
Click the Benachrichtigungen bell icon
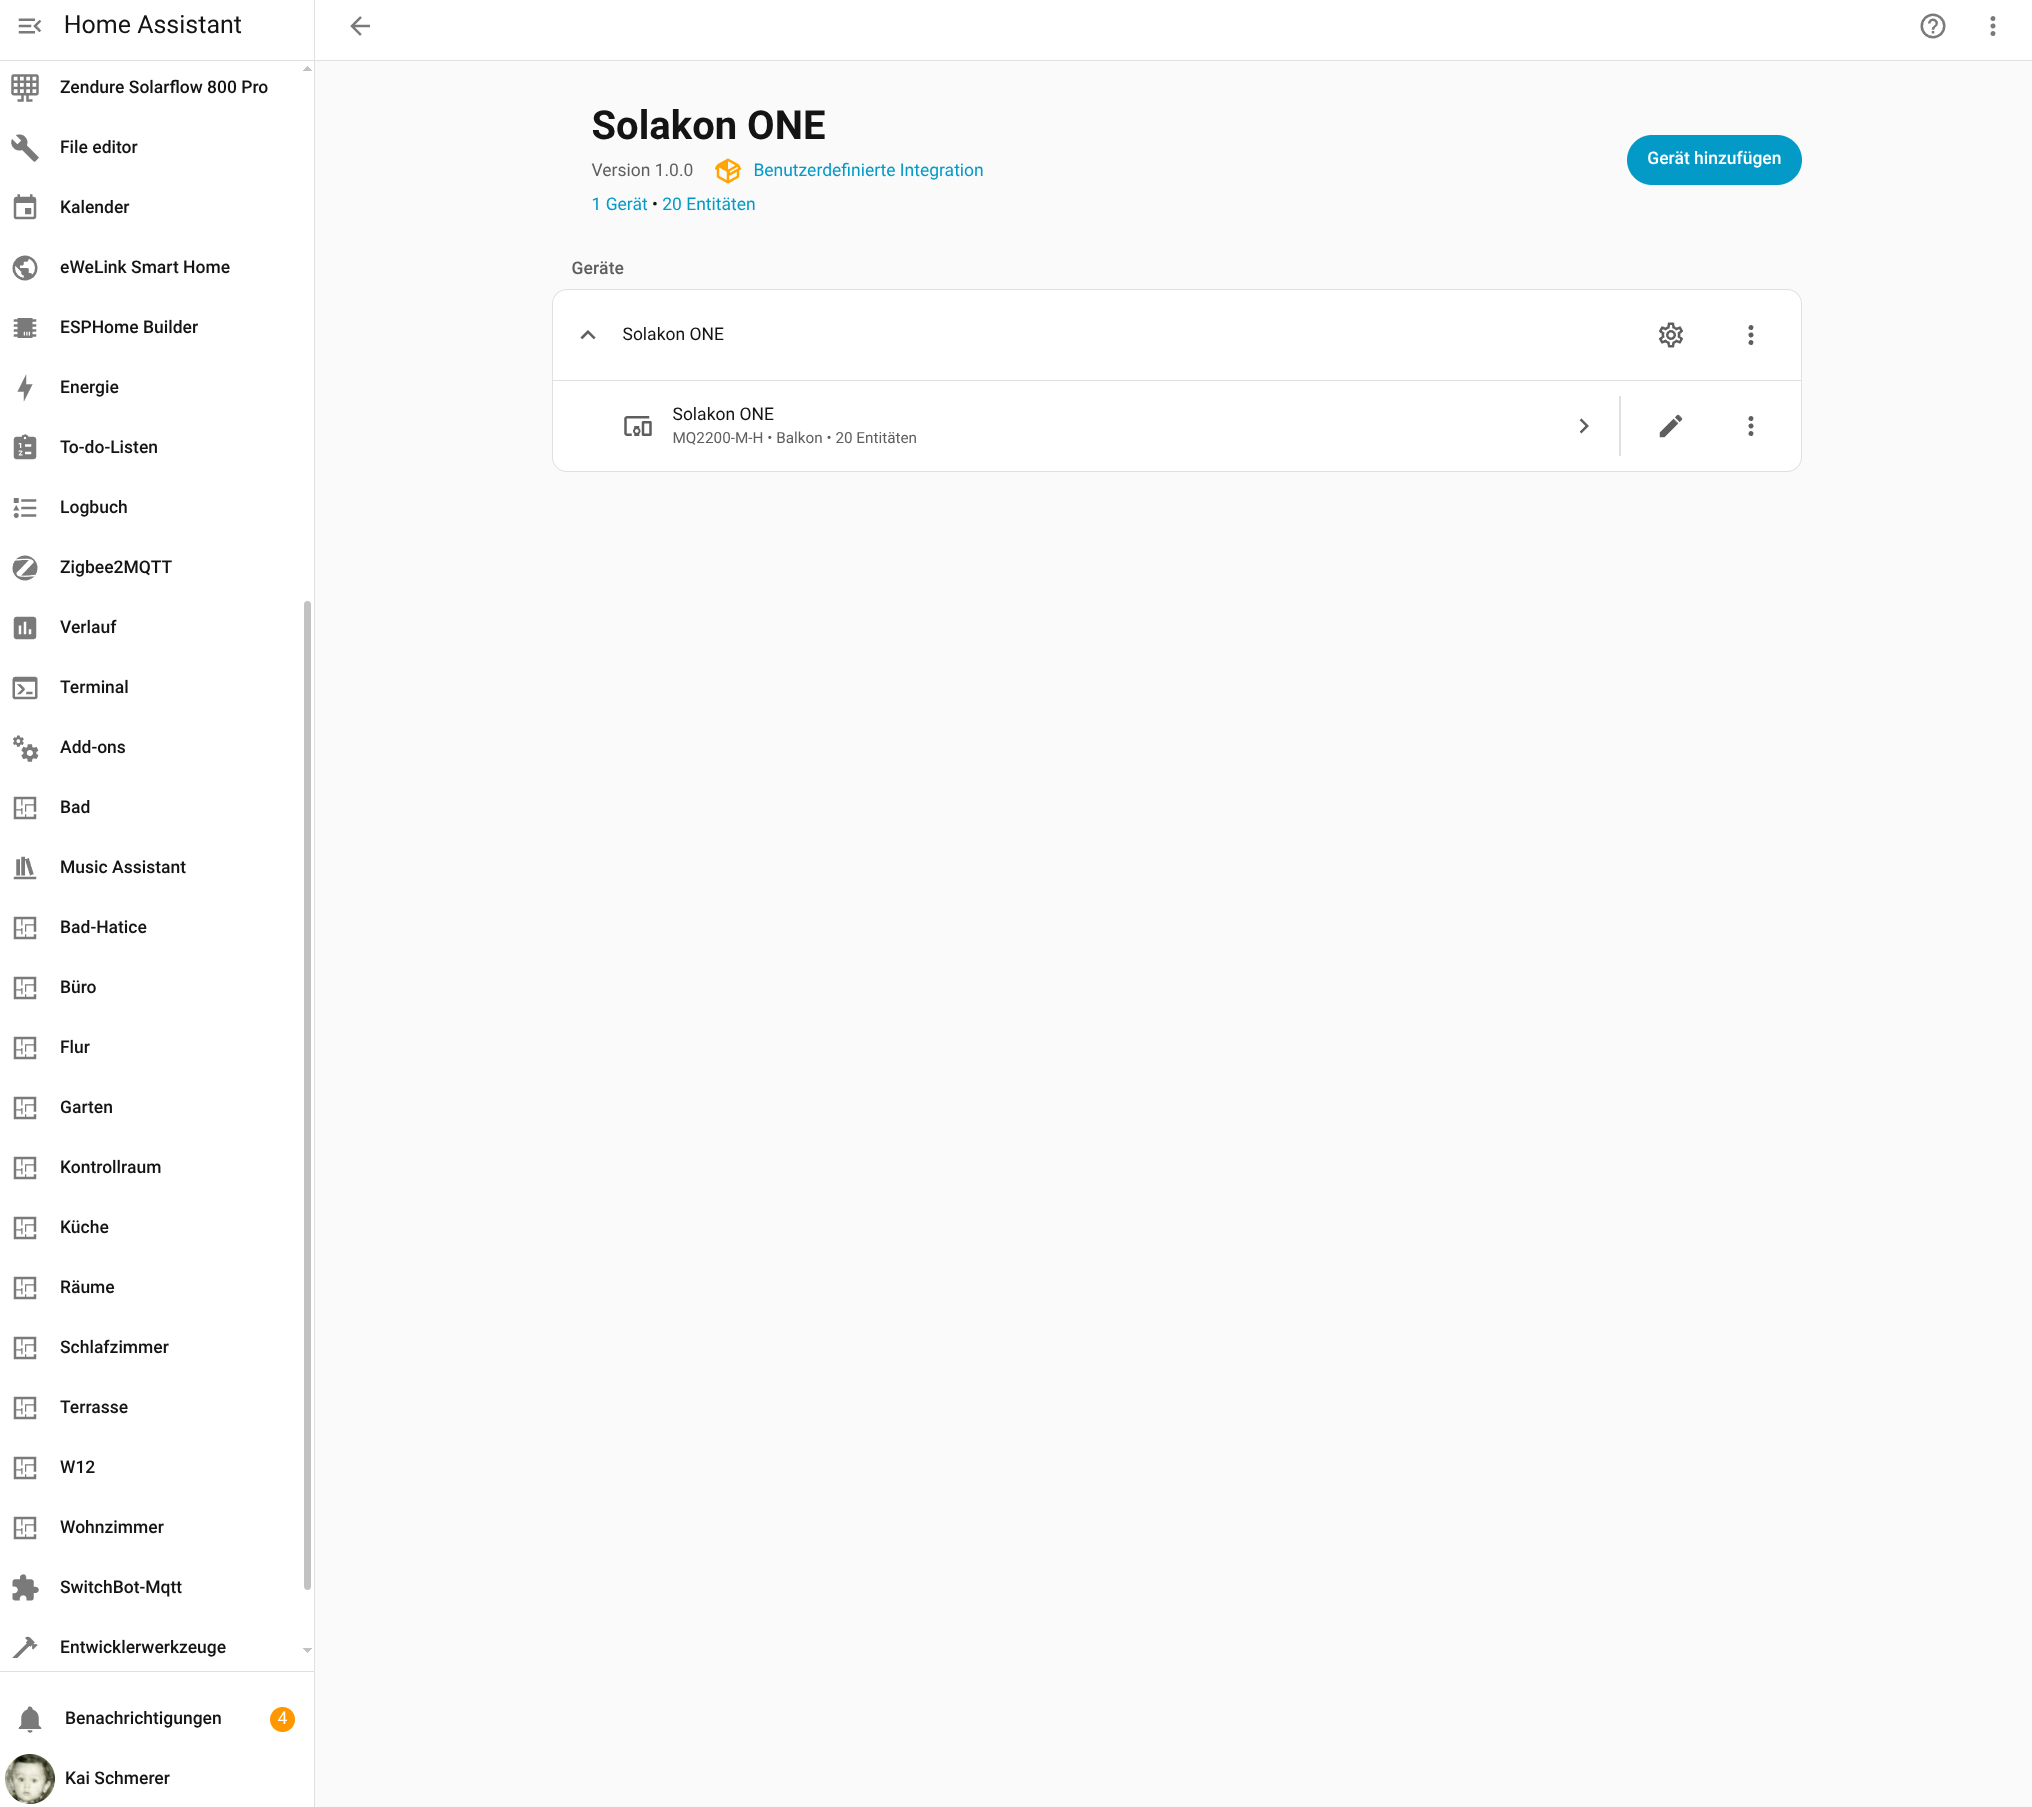point(30,1718)
